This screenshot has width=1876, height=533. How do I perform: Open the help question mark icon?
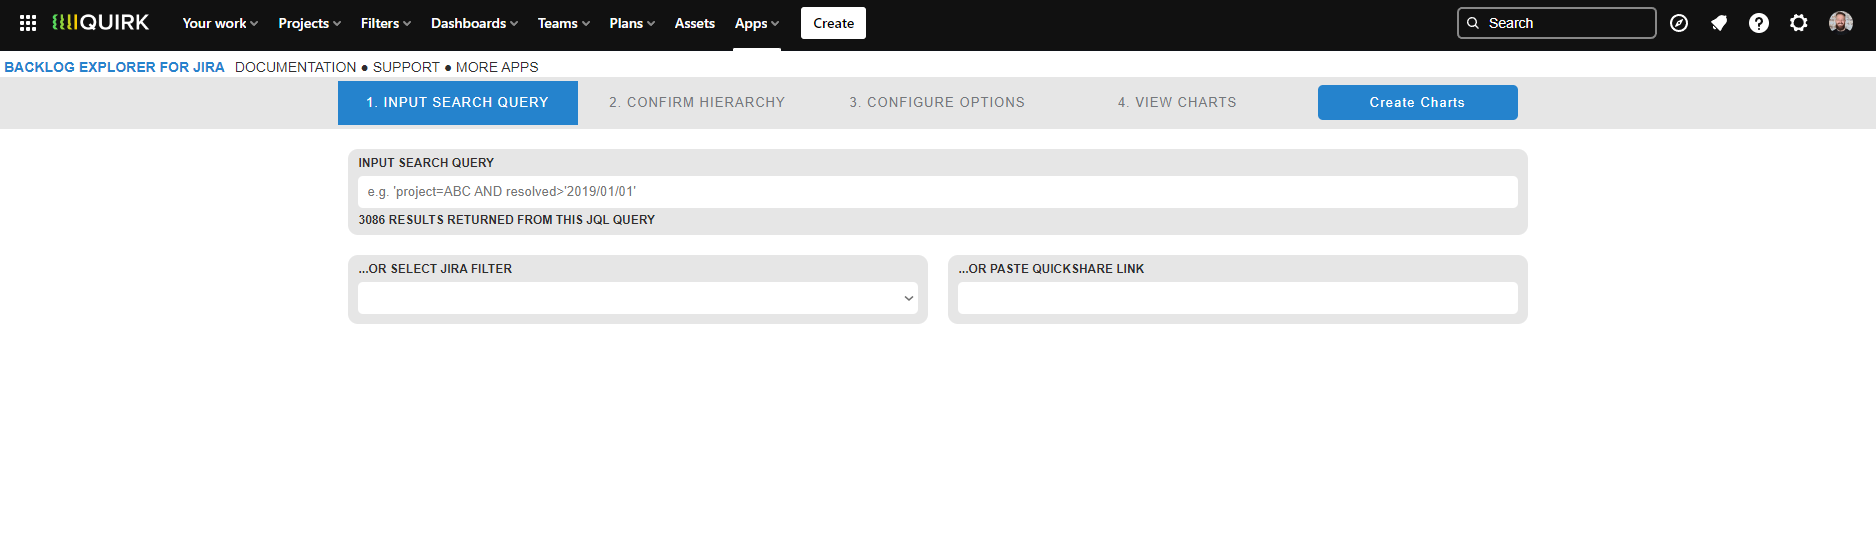pos(1759,23)
